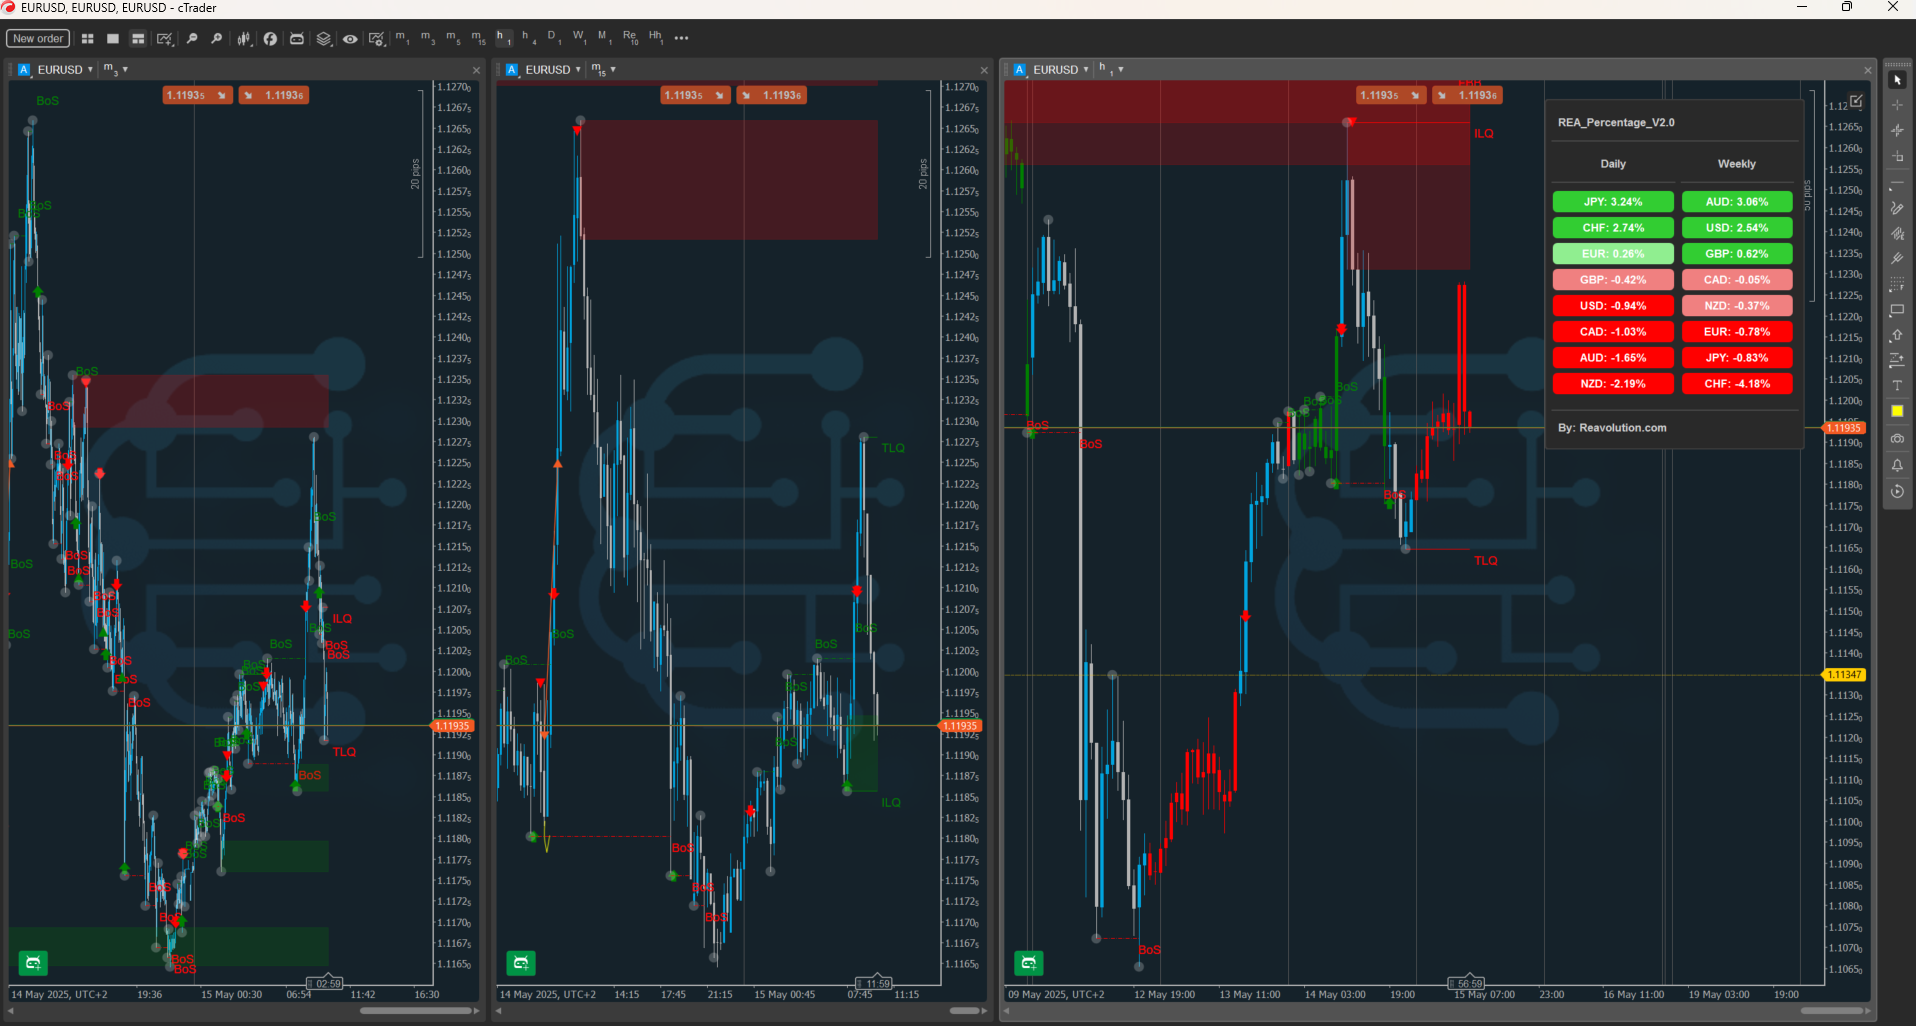Click buy 1.11936 button in third chart
The image size is (1916, 1026).
1467,95
